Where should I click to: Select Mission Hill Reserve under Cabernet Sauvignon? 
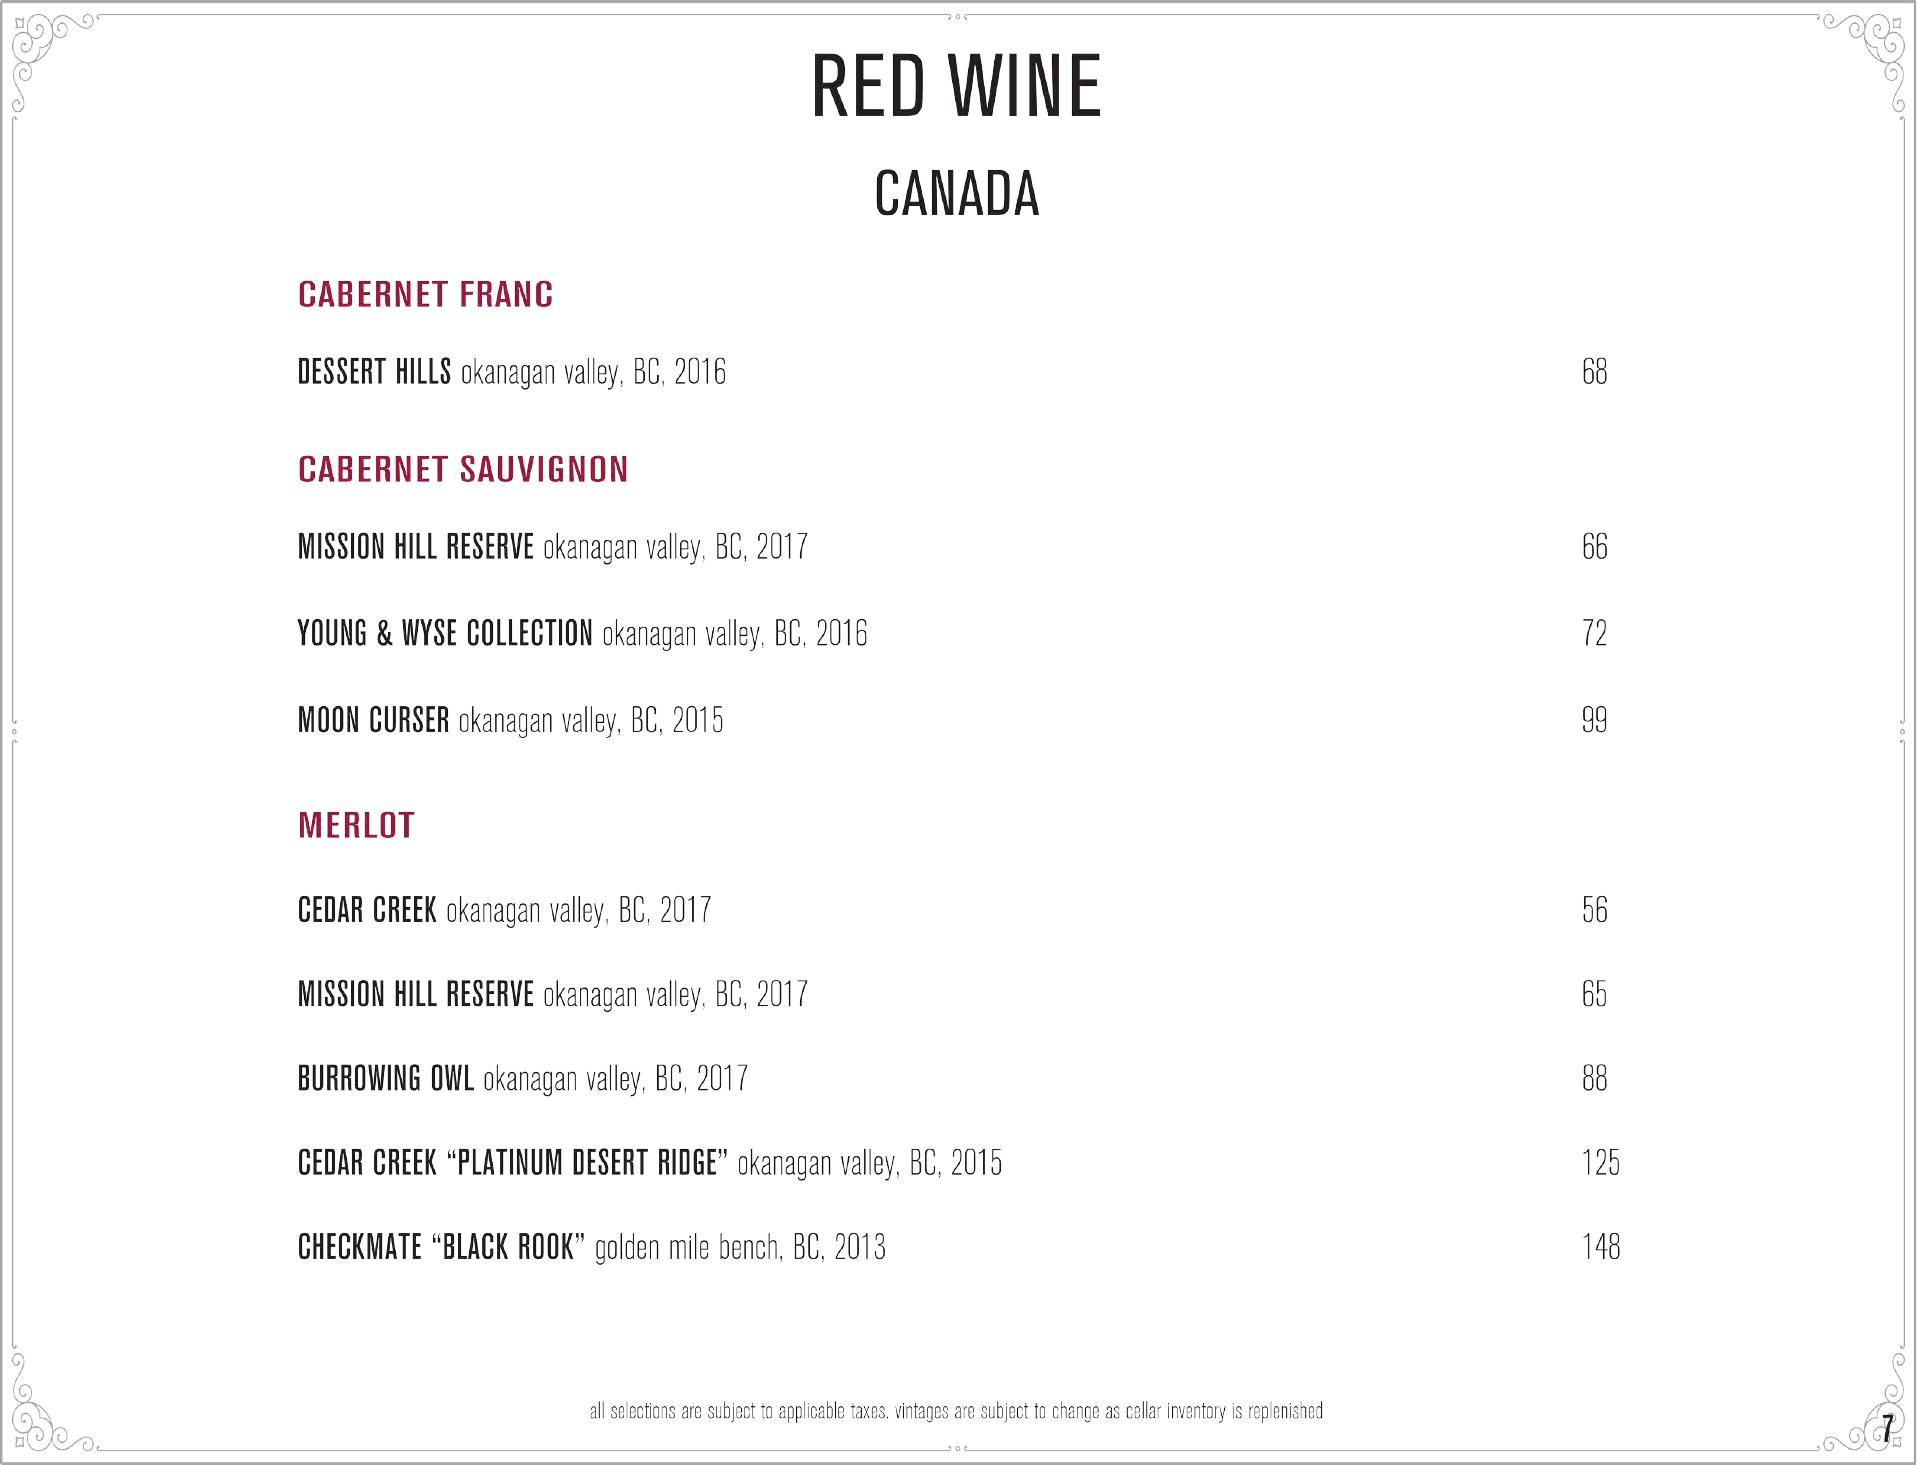(x=553, y=547)
